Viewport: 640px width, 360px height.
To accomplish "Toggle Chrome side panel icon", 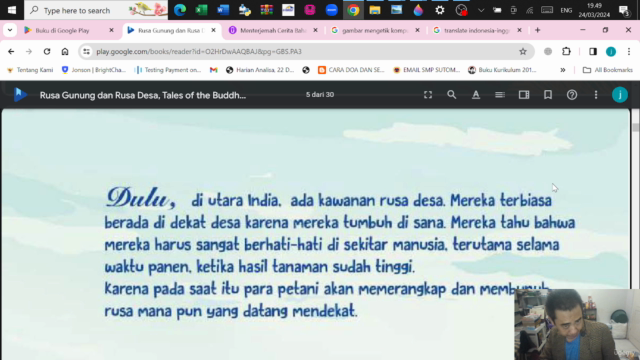I will 593,51.
